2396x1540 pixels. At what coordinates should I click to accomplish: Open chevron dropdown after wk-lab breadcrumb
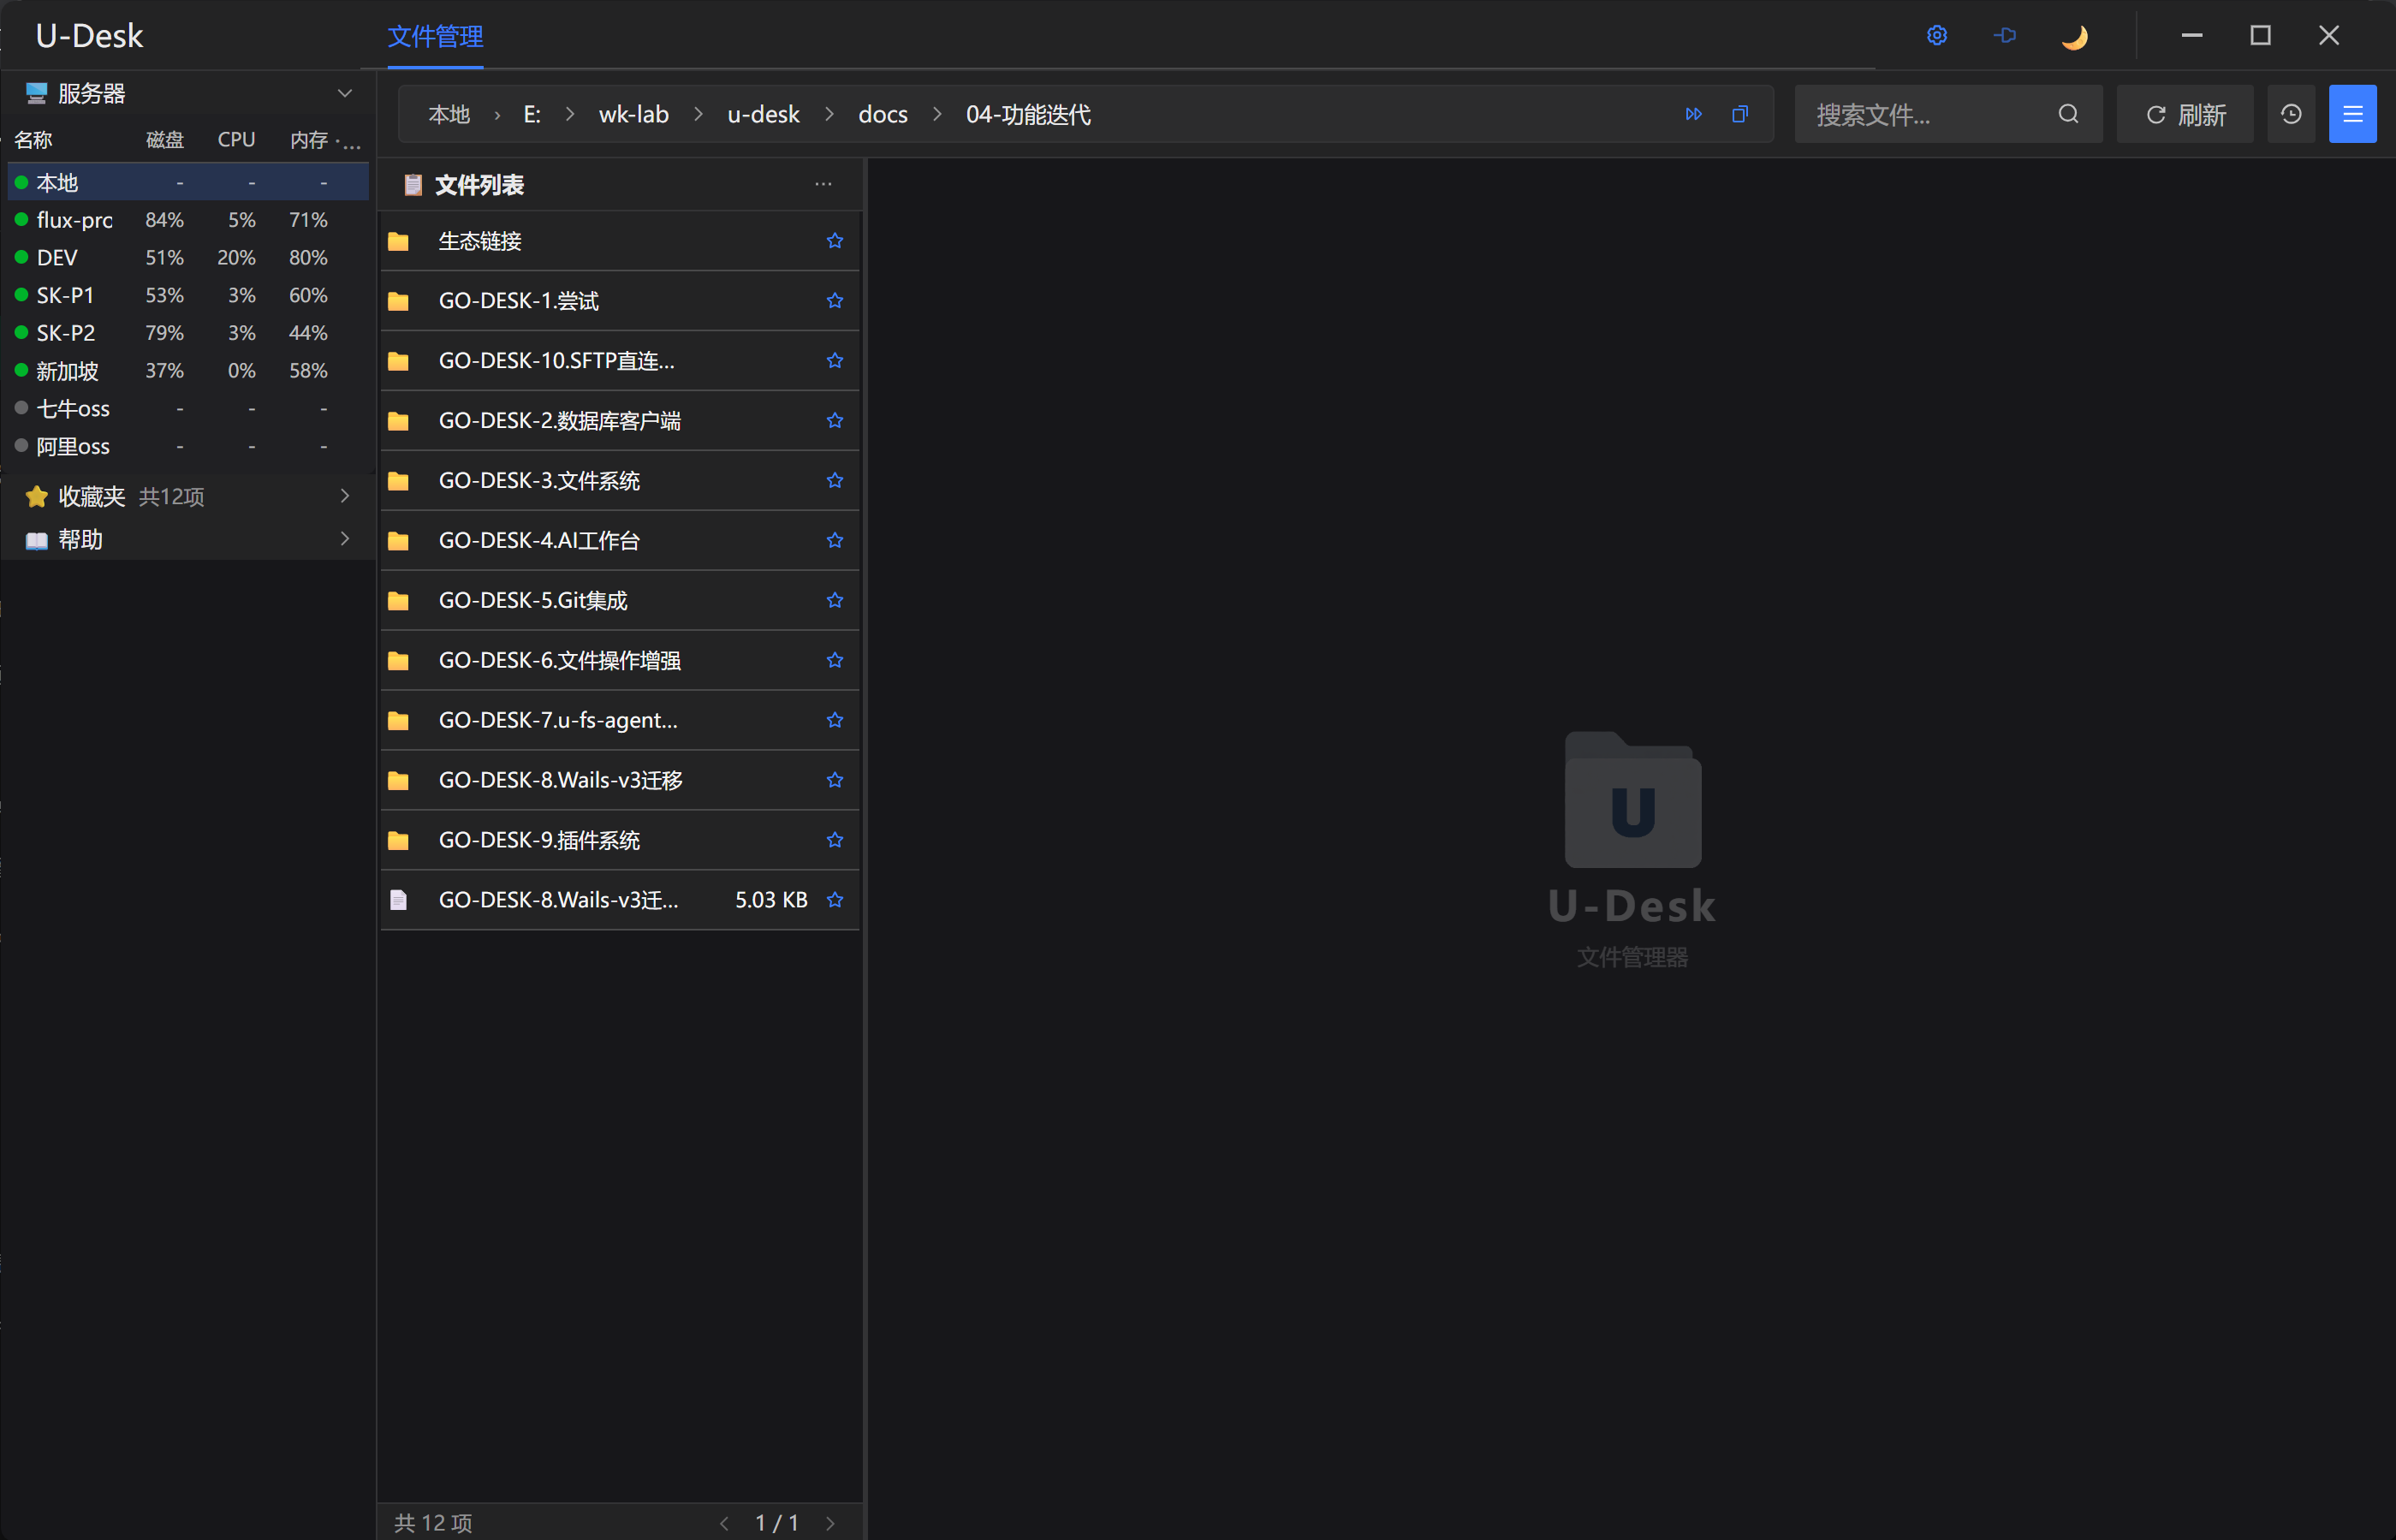(698, 114)
